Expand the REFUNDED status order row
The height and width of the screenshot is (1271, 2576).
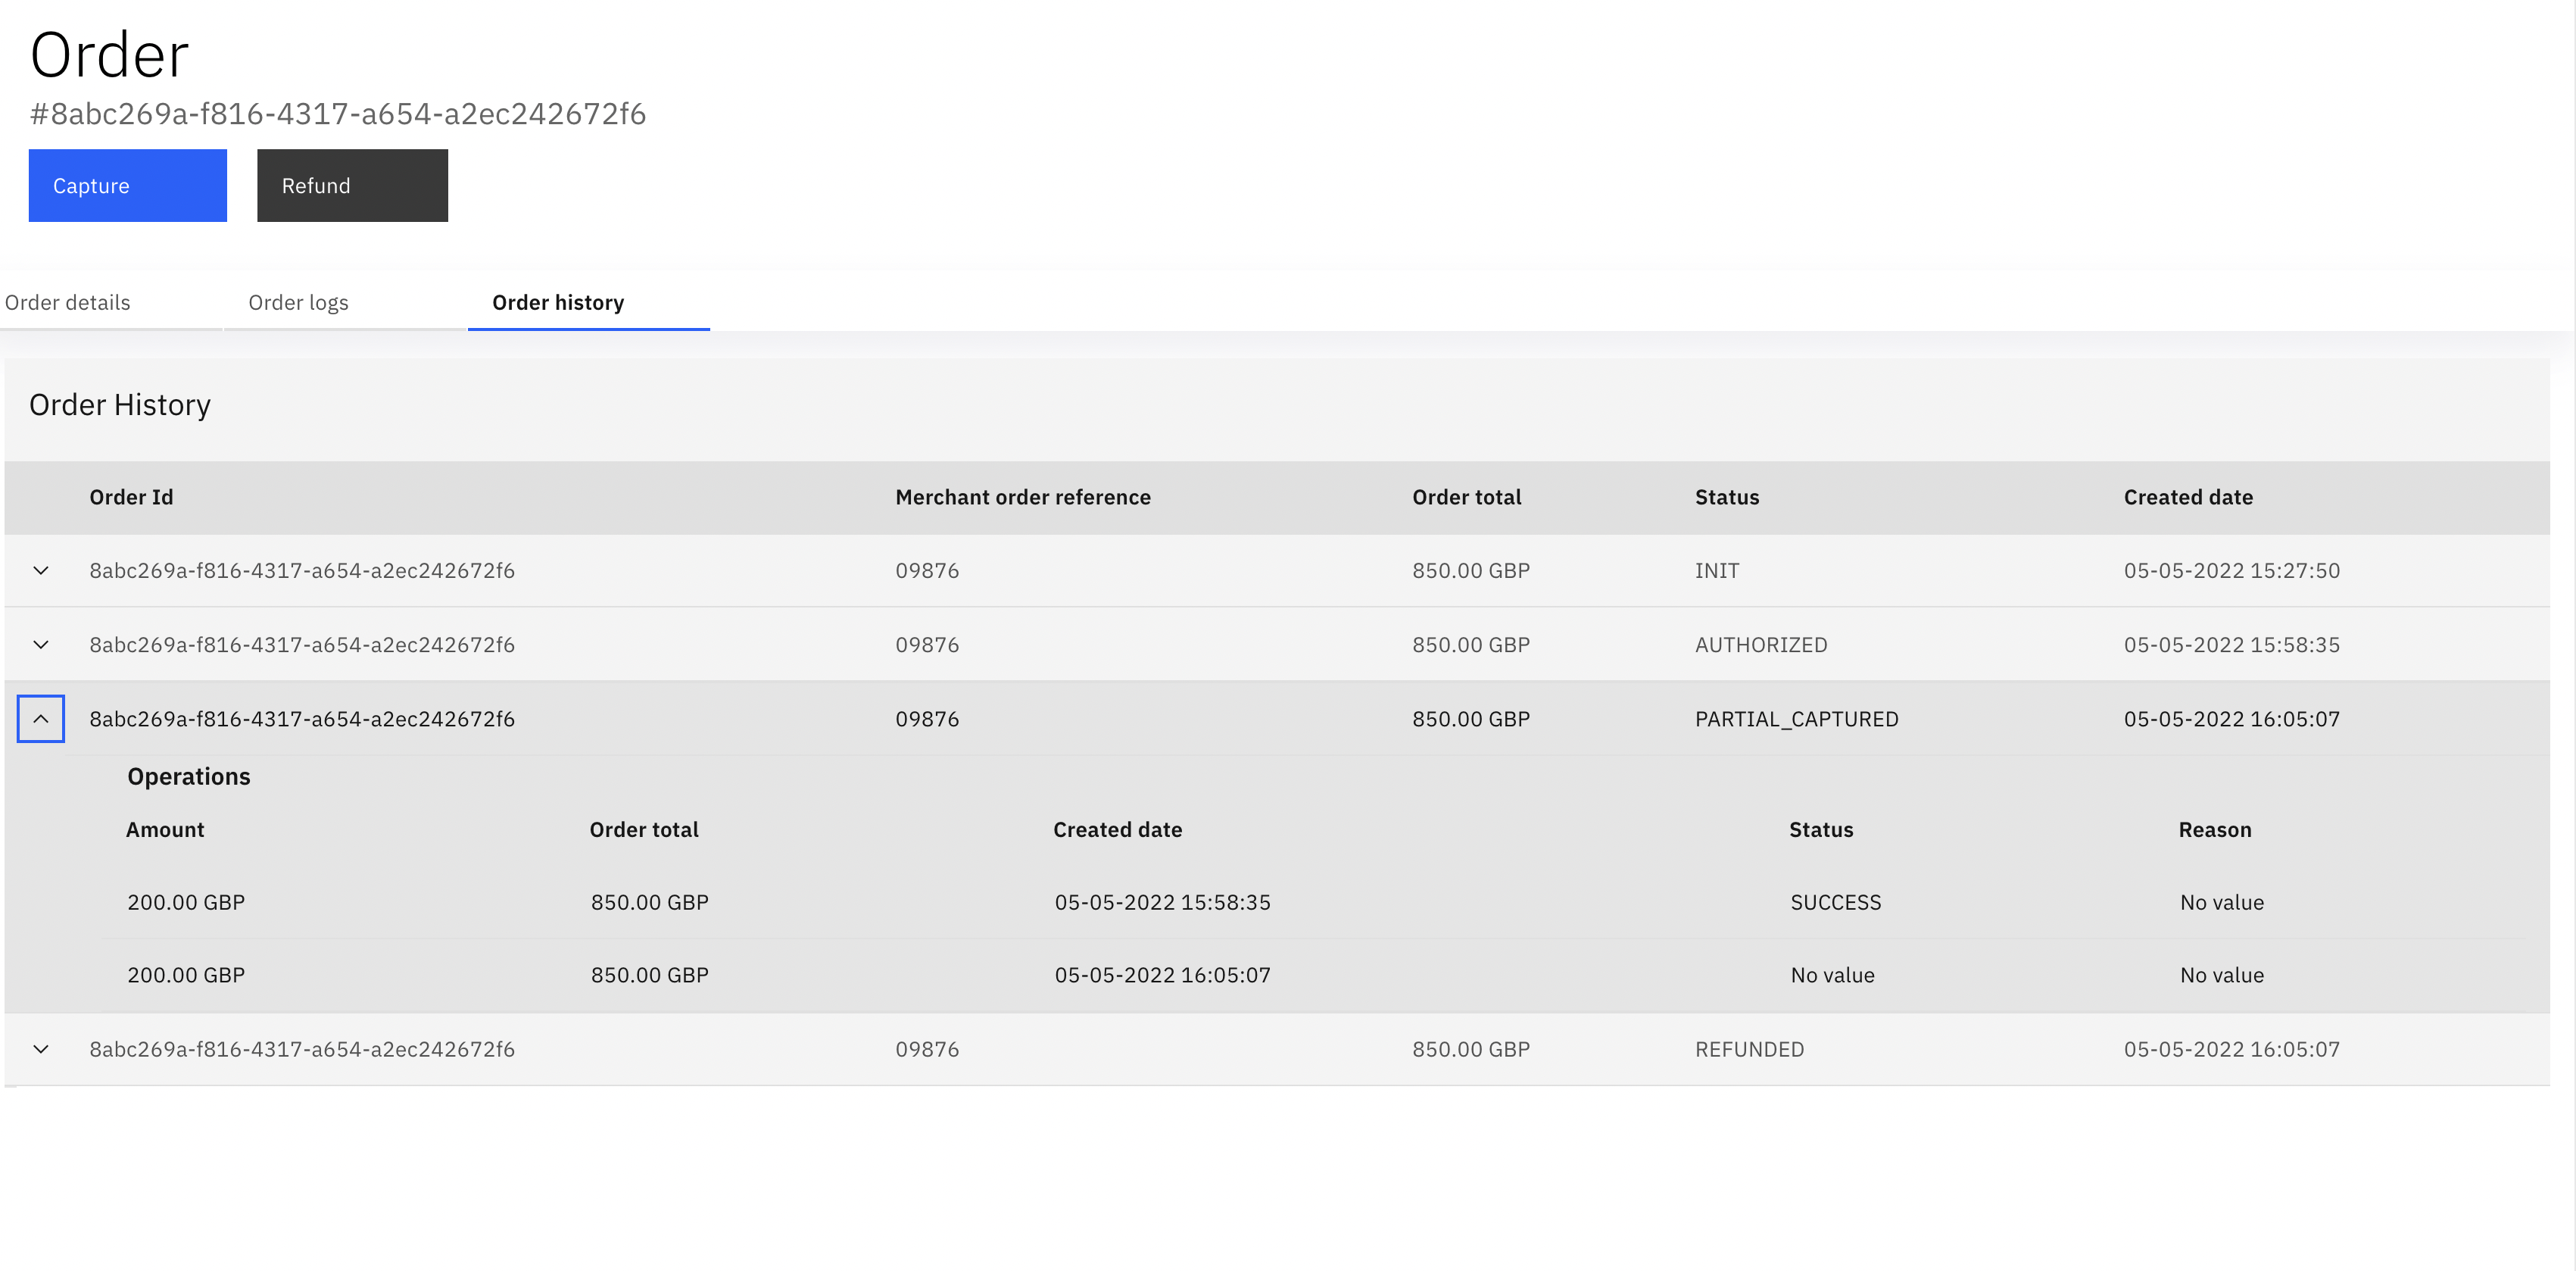(40, 1049)
